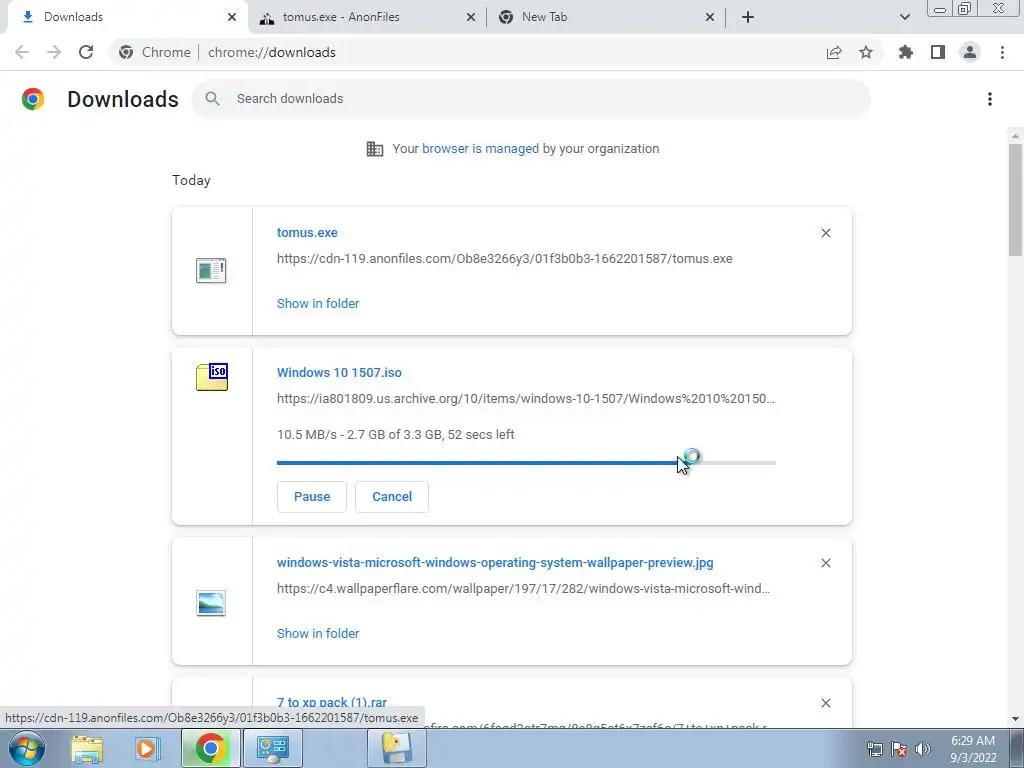Click the network tray icon
Screen dimensions: 1024x768
[x=875, y=749]
